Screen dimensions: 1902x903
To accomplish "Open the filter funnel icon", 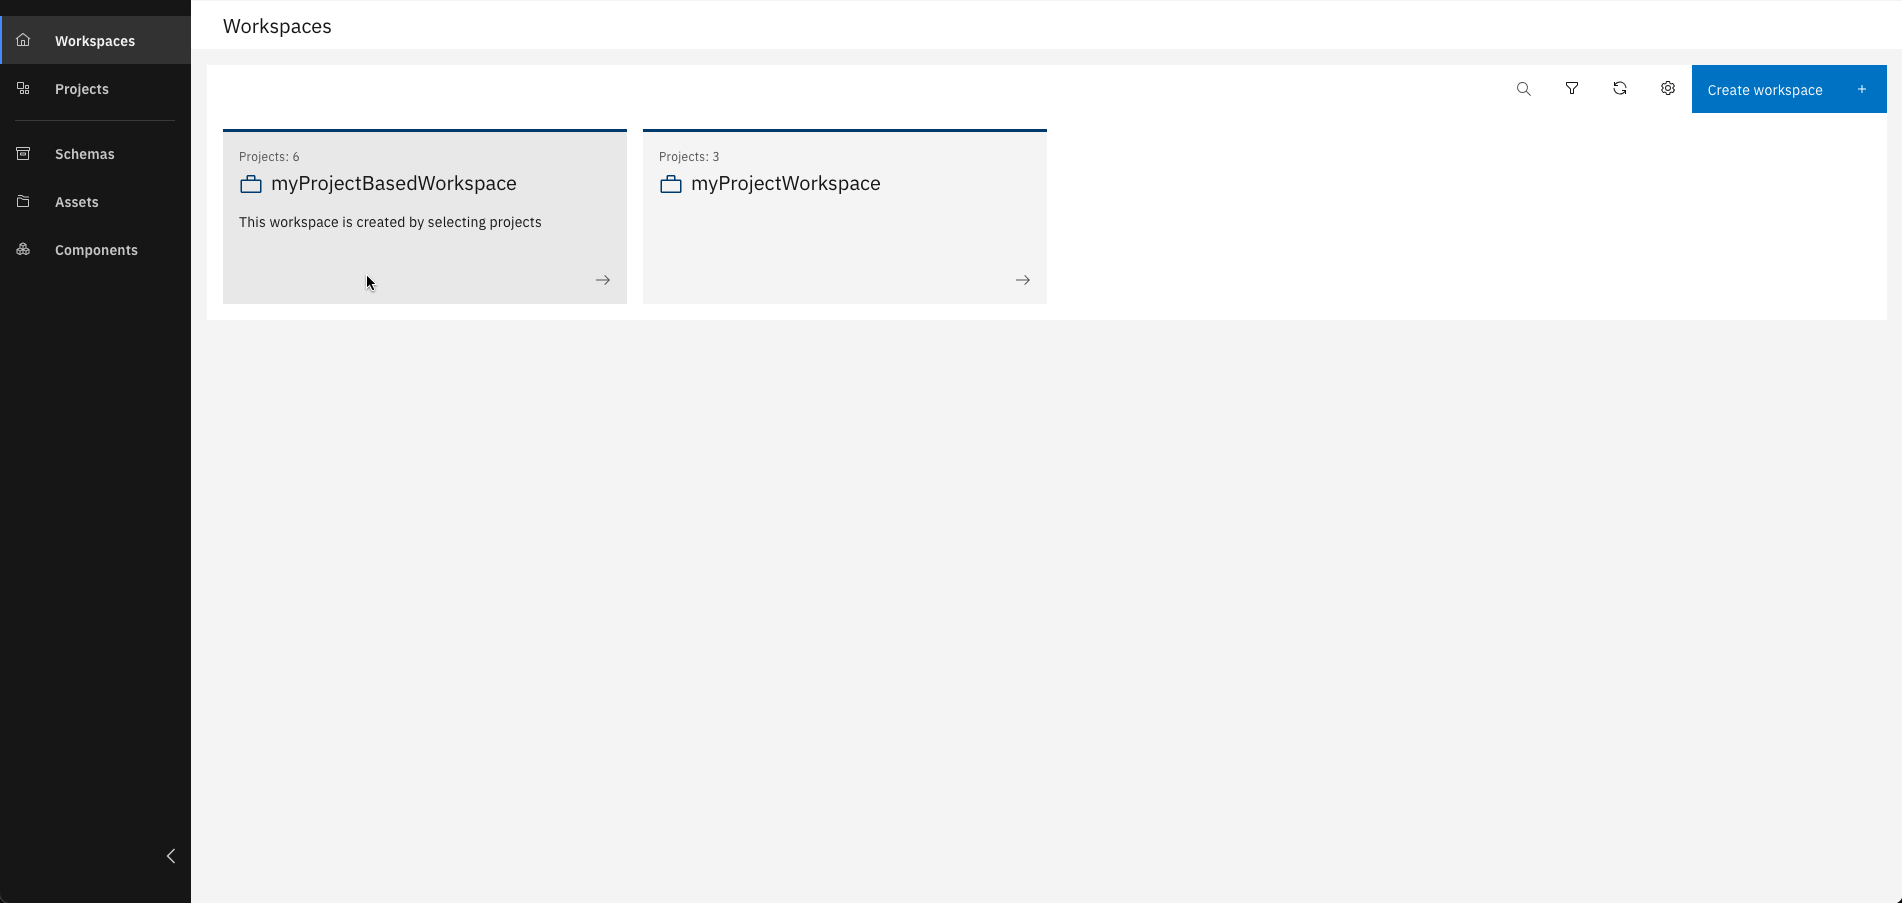I will coord(1571,89).
